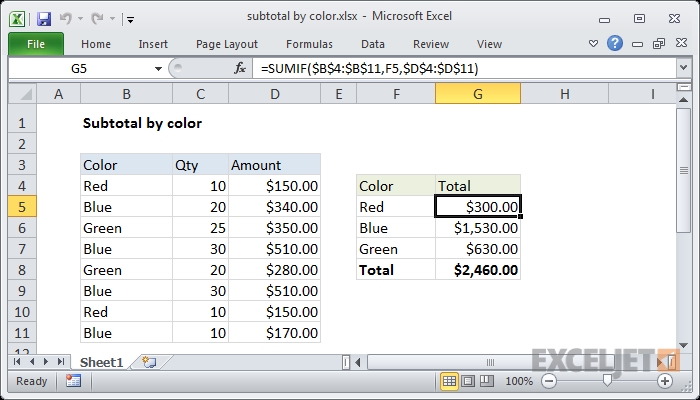Click the 100% zoom level button

click(x=519, y=381)
